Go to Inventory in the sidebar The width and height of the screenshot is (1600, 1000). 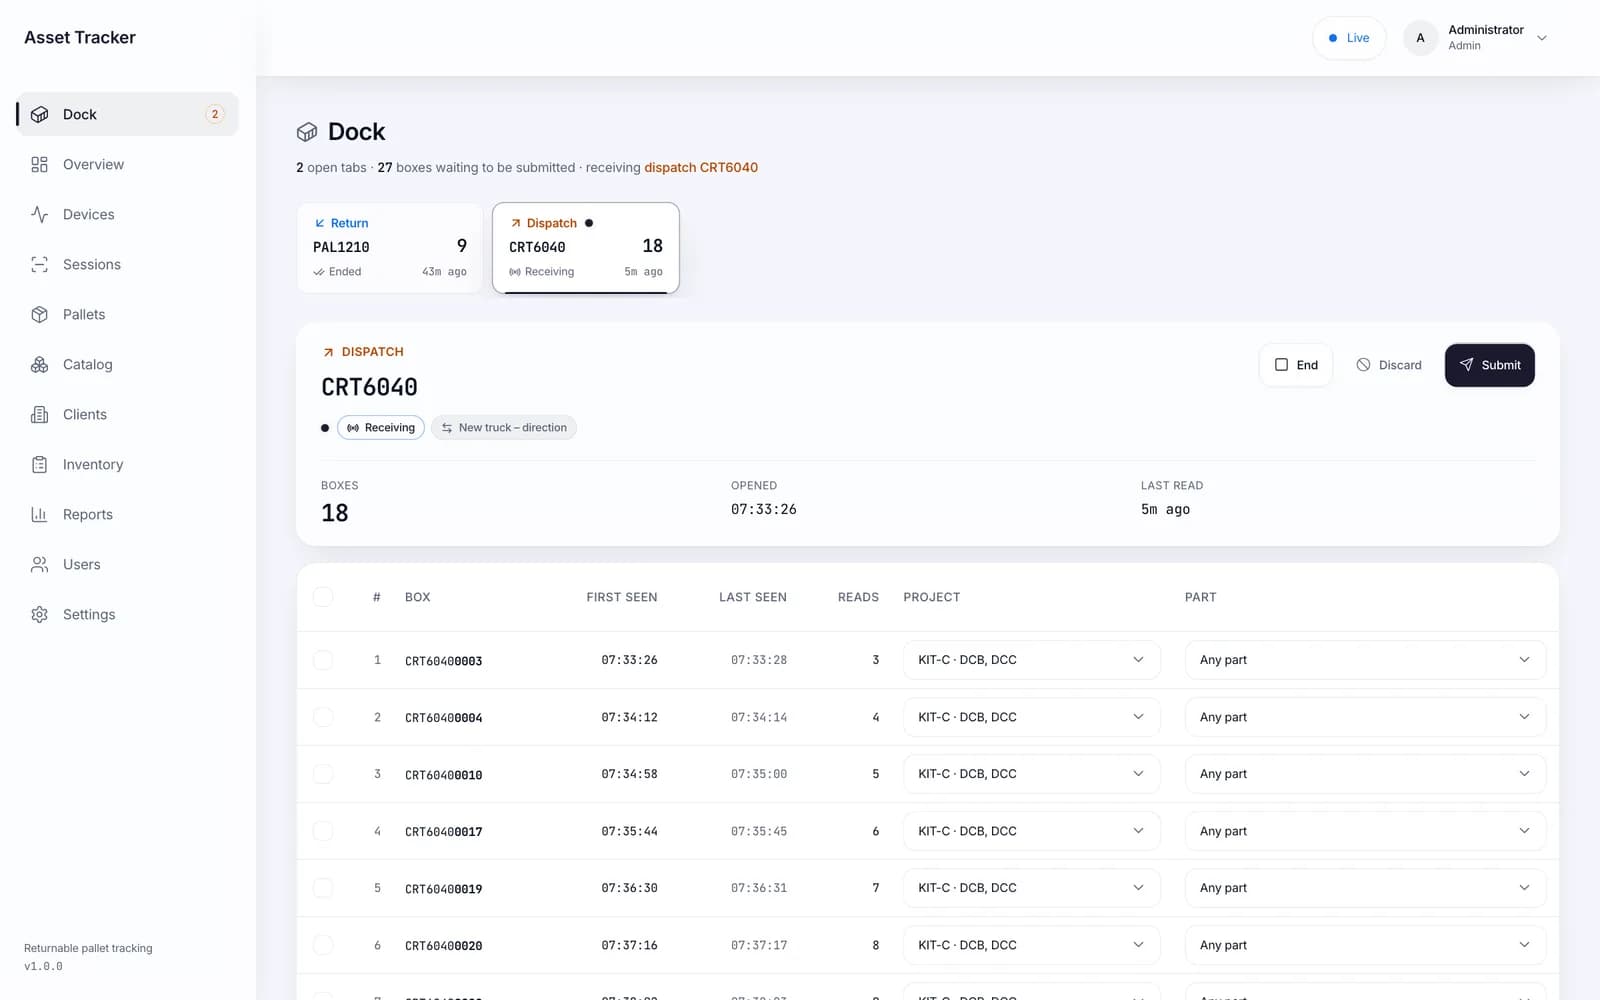pos(127,464)
